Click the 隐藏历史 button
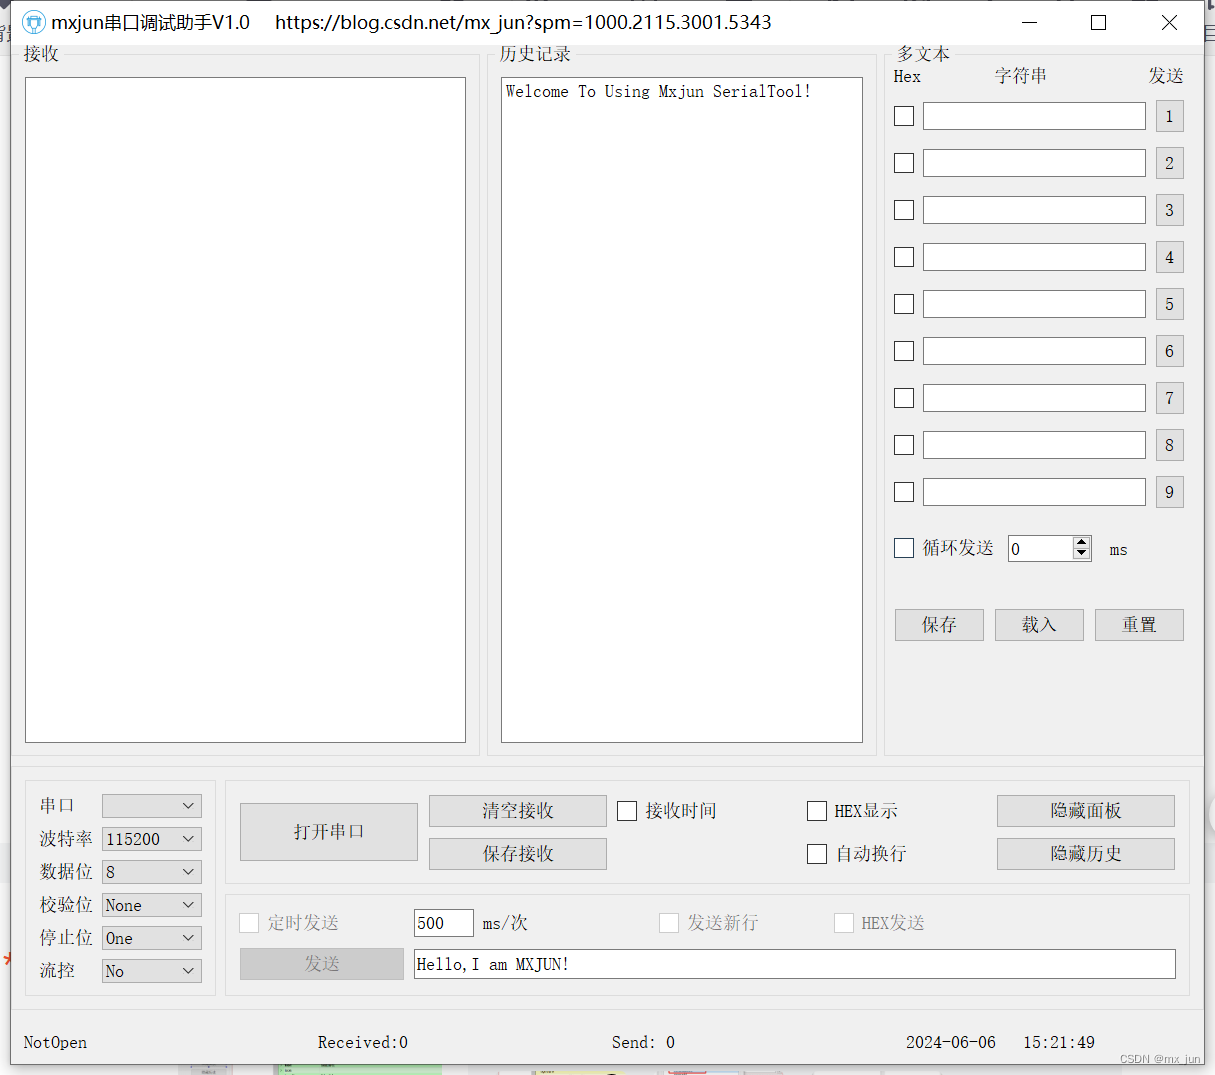Viewport: 1215px width, 1075px height. (x=1086, y=854)
